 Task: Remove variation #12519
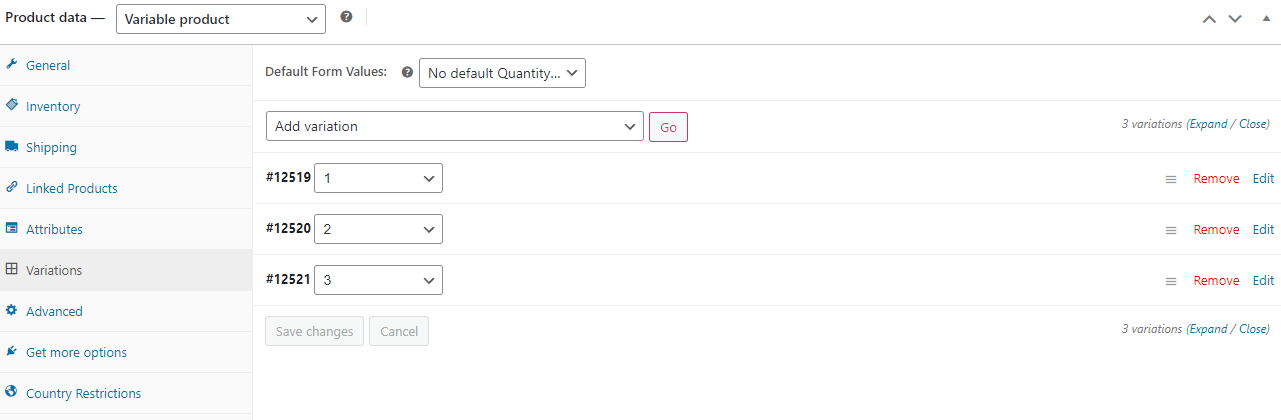(1216, 179)
